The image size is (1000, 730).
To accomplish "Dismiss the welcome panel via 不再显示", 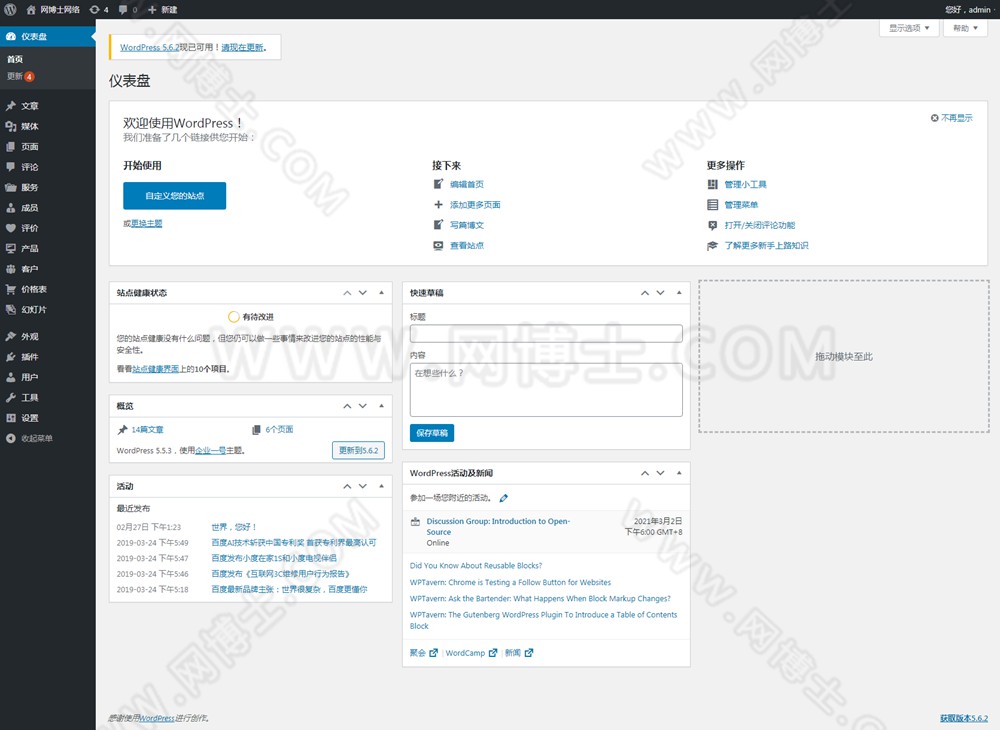I will 952,118.
